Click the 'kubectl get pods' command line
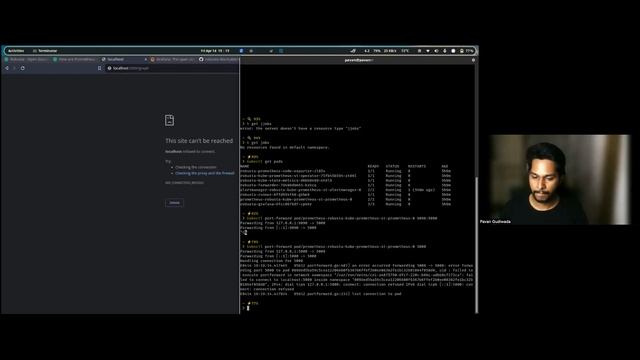 (264, 162)
